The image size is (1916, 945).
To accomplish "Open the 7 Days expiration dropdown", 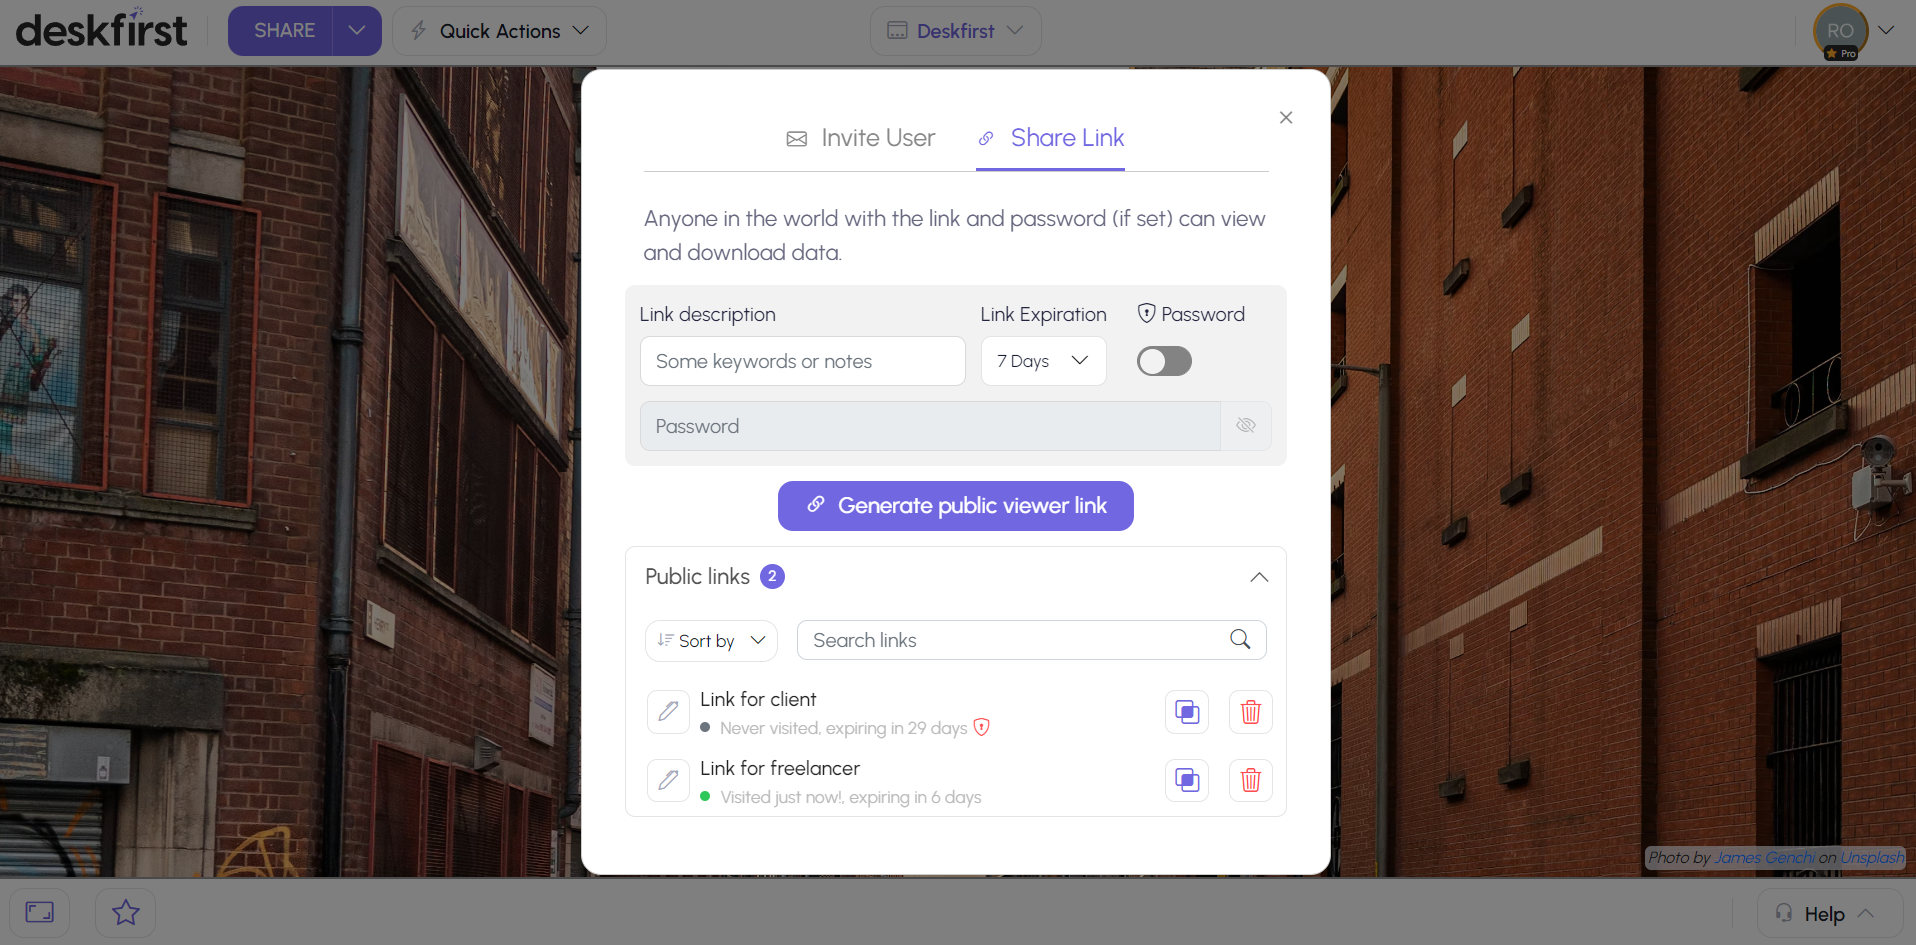I will pos(1043,361).
